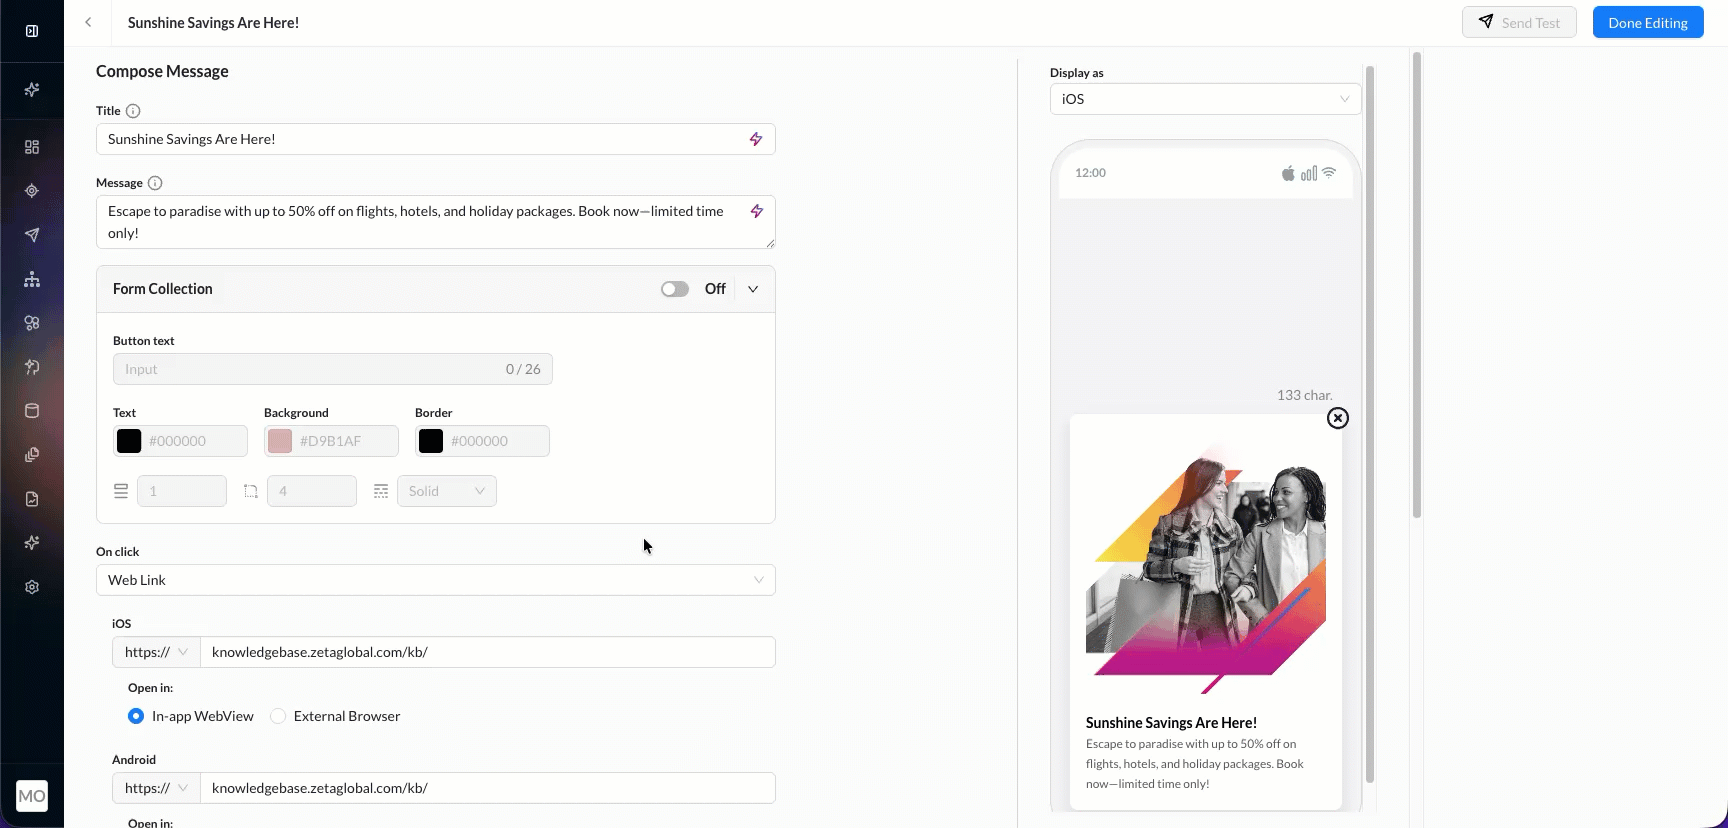
Task: Click the lightning icon in Title field
Action: tap(756, 139)
